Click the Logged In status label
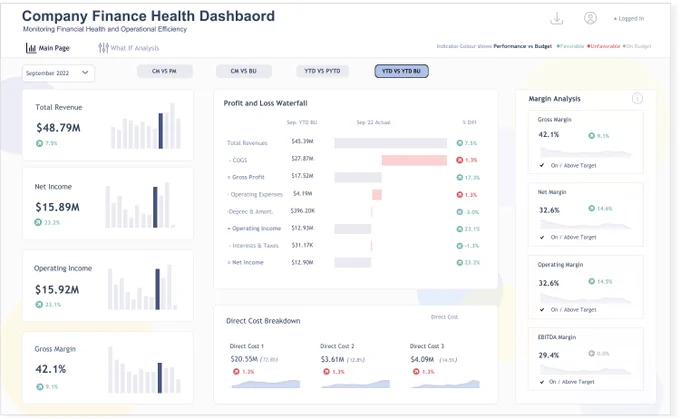680x419 pixels. pyautogui.click(x=631, y=19)
